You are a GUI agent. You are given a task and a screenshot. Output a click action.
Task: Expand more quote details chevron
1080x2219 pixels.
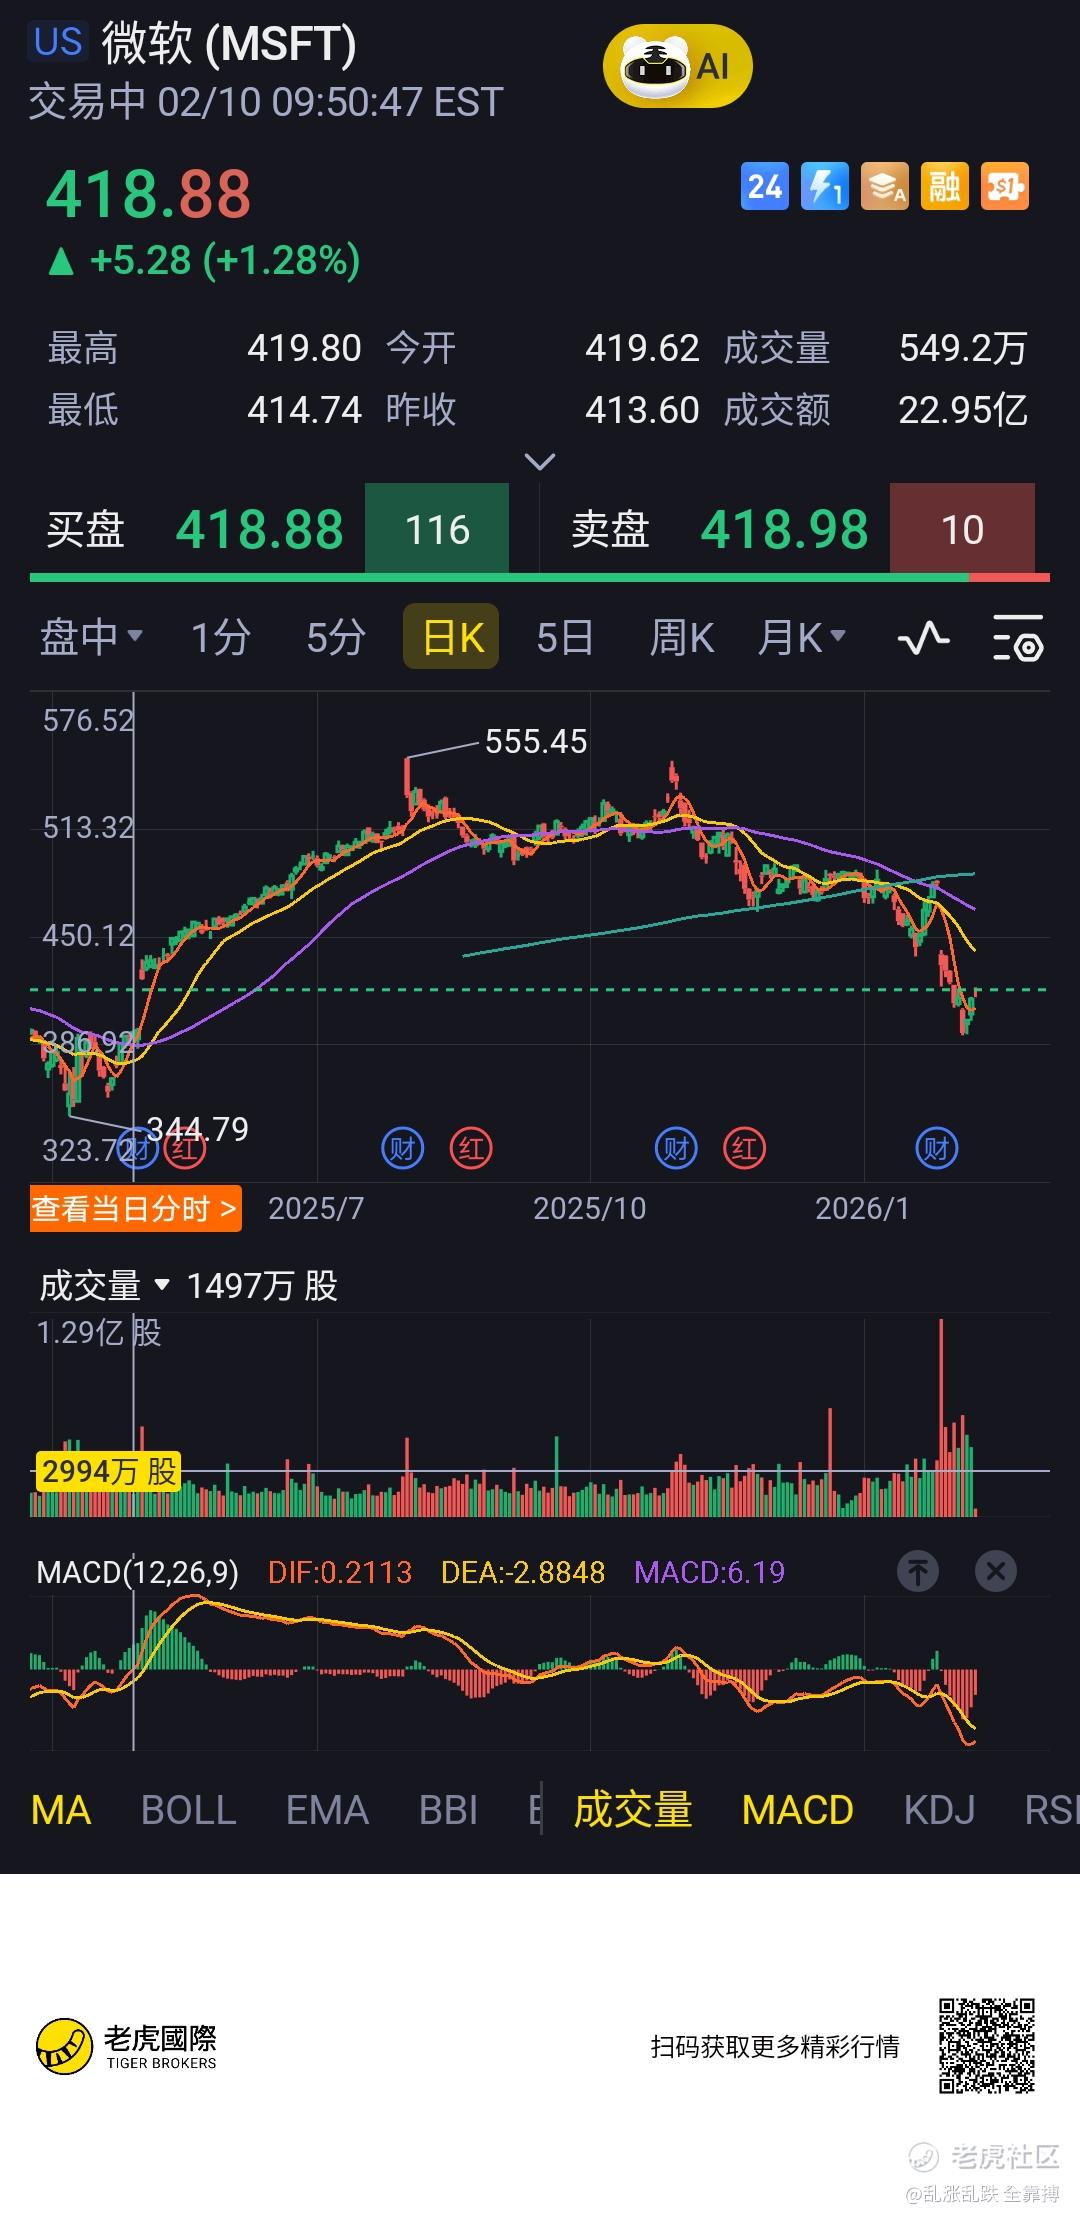coord(540,462)
